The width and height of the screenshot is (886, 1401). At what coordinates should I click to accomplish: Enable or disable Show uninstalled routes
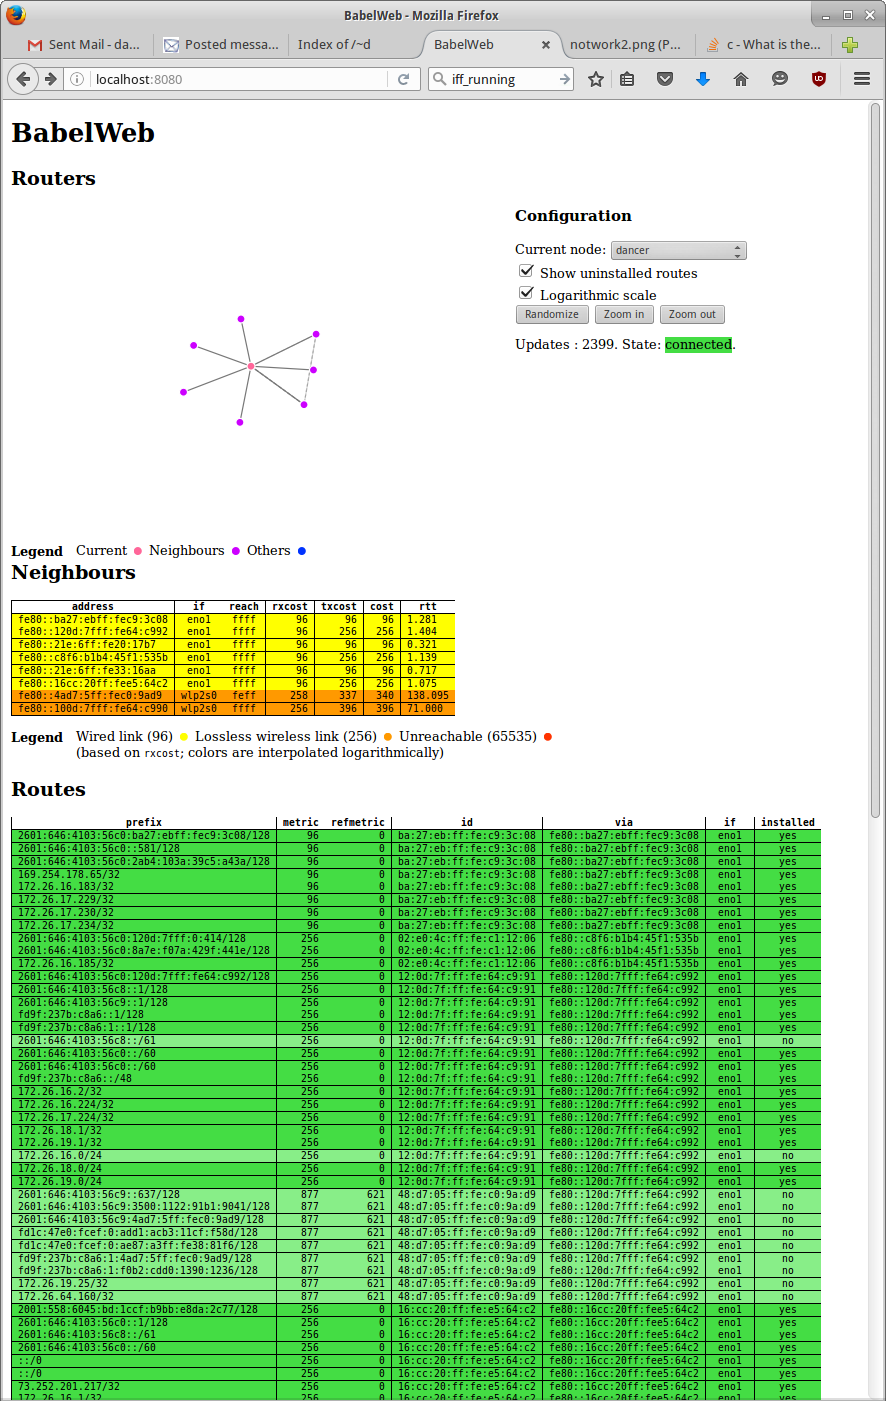coord(526,271)
